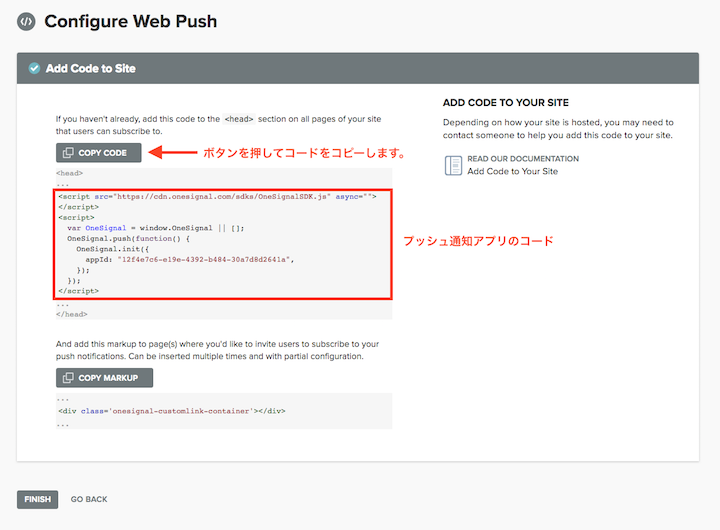The height and width of the screenshot is (530, 720).
Task: Click the Configure Web Push page title
Action: point(130,22)
